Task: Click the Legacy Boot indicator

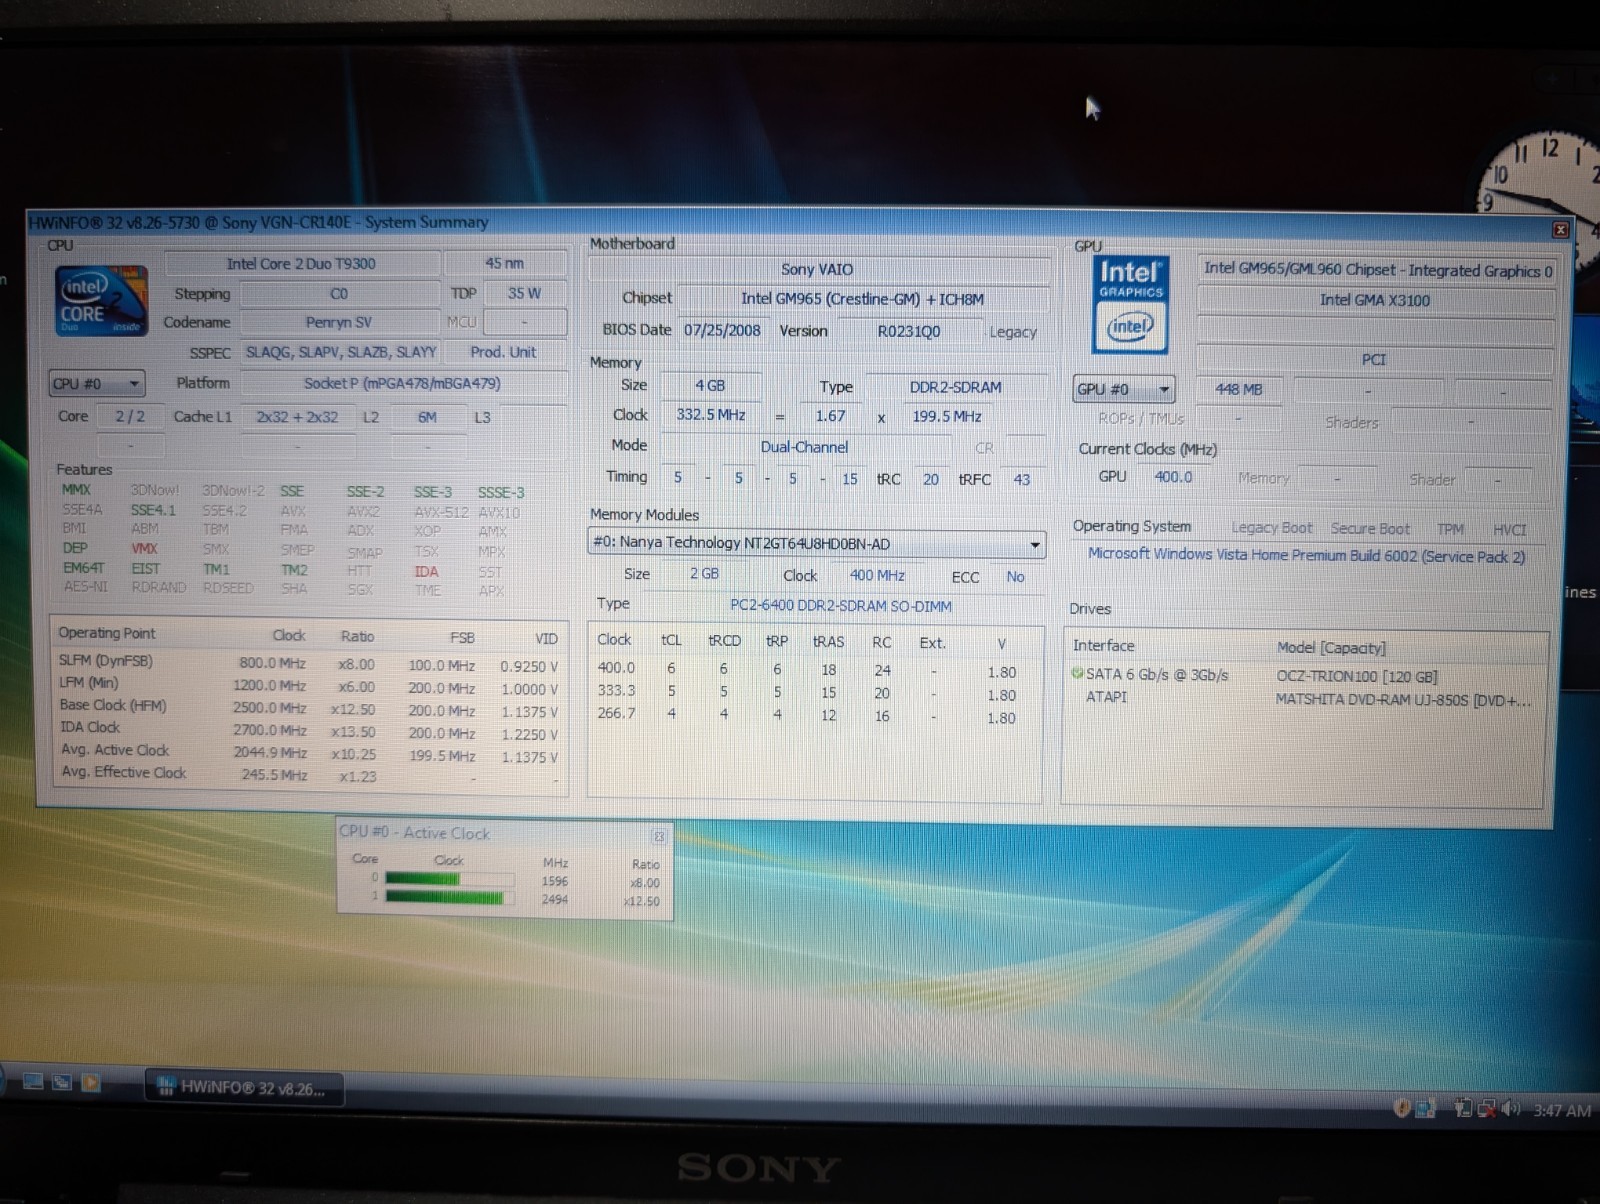Action: tap(1271, 528)
